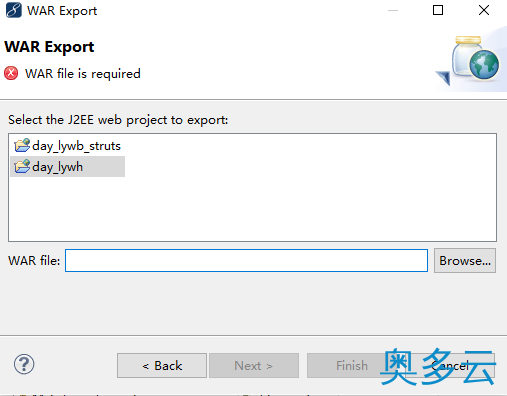Screen dimensions: 507x396
Task: Go to the previous page with Back
Action: 162,366
